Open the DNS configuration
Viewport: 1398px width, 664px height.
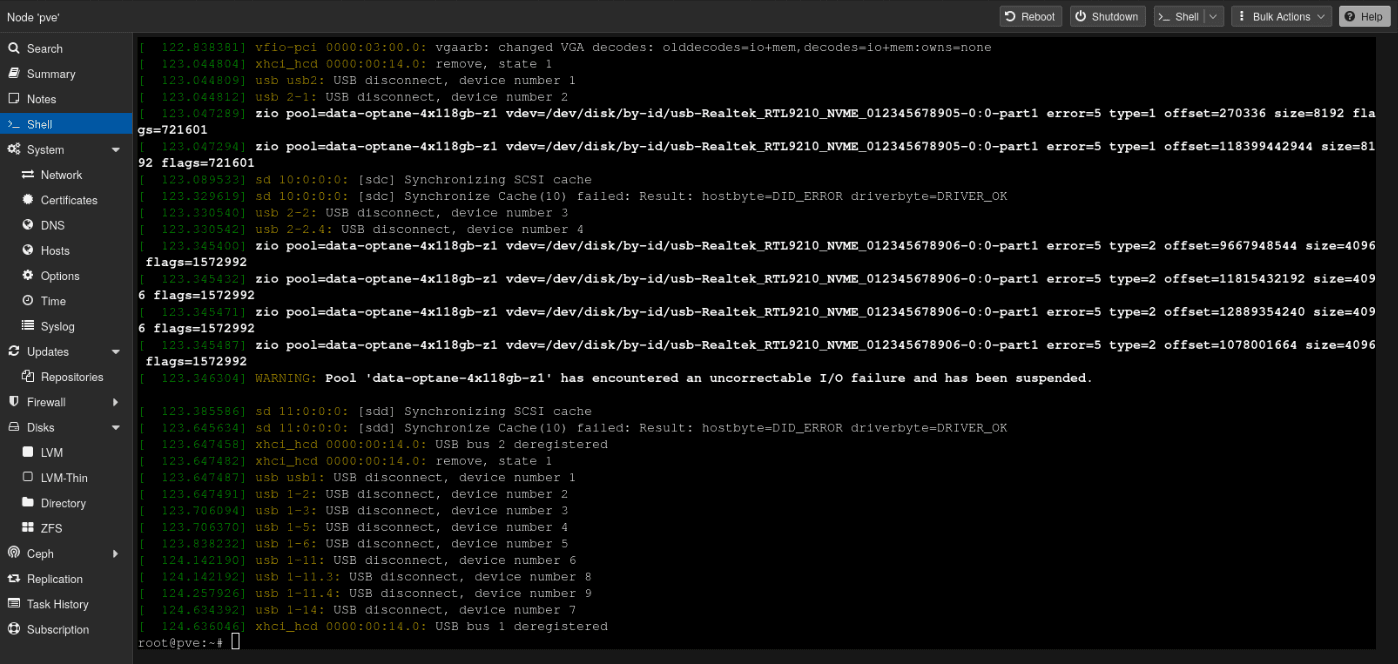coord(53,225)
